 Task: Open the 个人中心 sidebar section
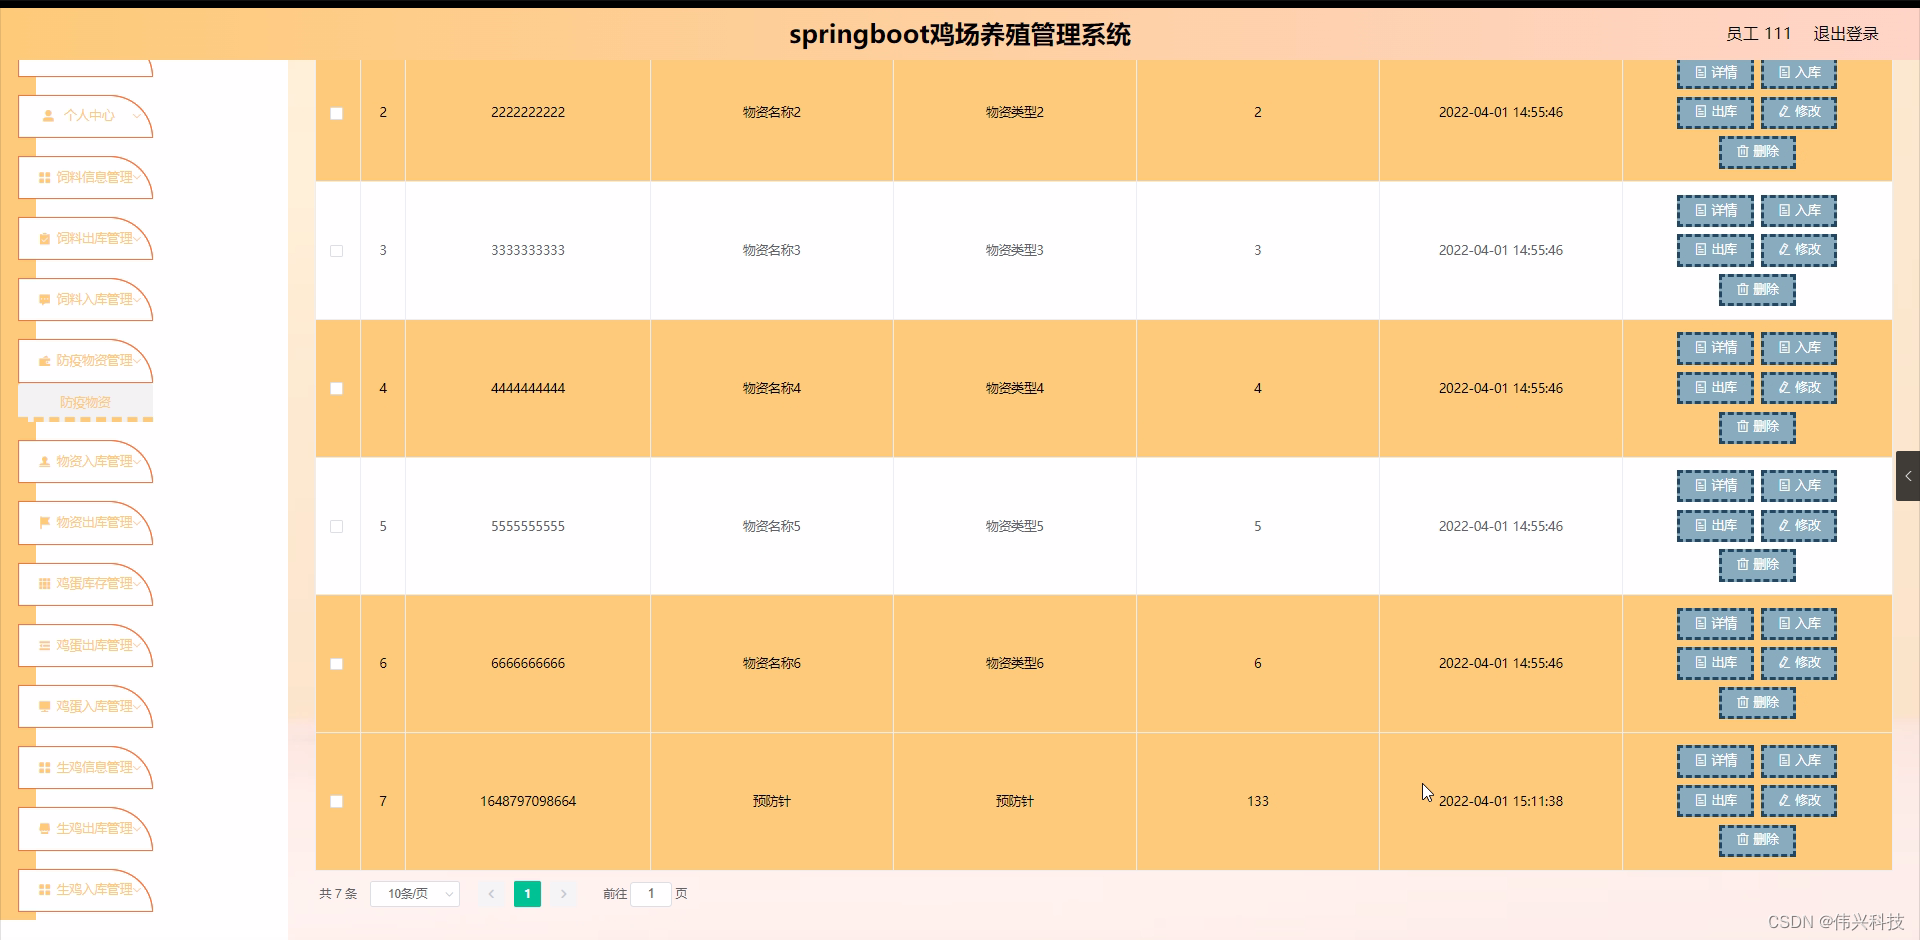click(85, 116)
